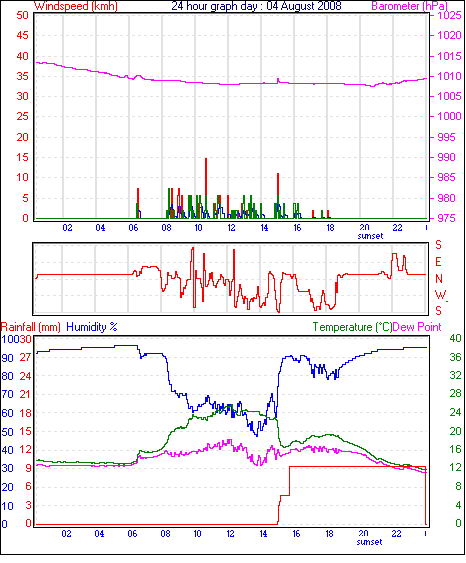Click the windspeed axis value 5
The height and width of the screenshot is (563, 466).
[25, 198]
